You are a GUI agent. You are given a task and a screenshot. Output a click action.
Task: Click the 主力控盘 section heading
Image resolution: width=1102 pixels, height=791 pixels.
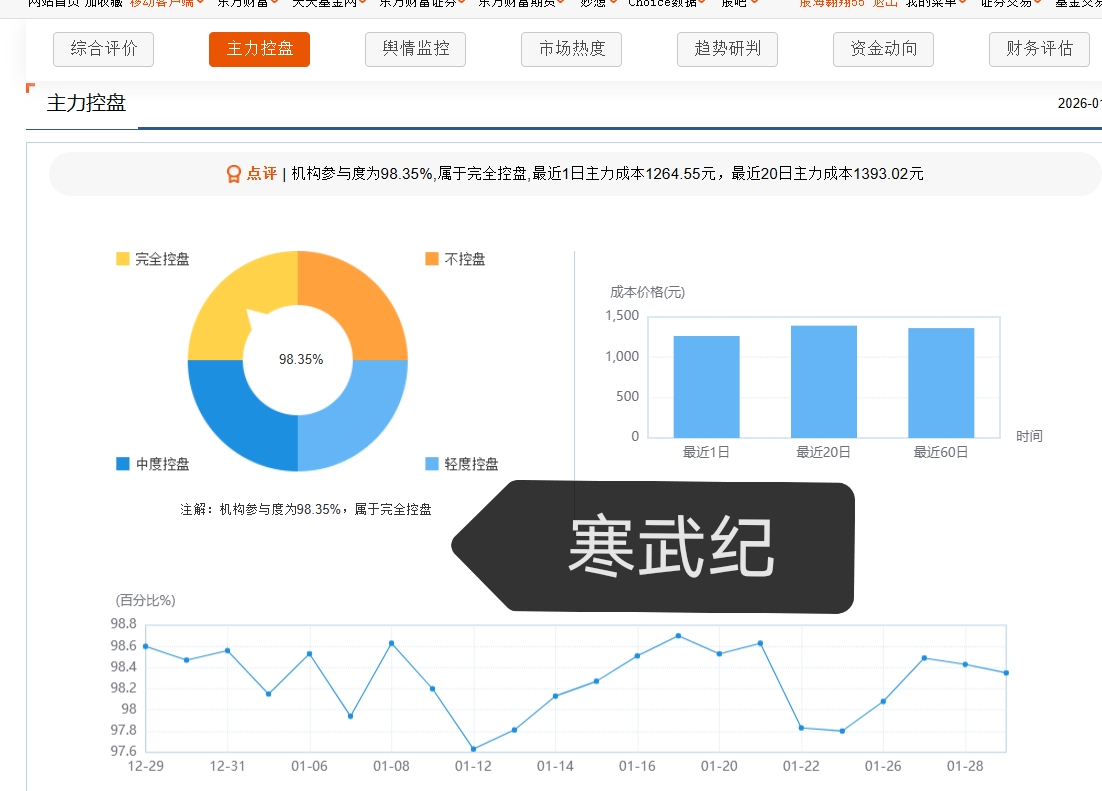86,103
